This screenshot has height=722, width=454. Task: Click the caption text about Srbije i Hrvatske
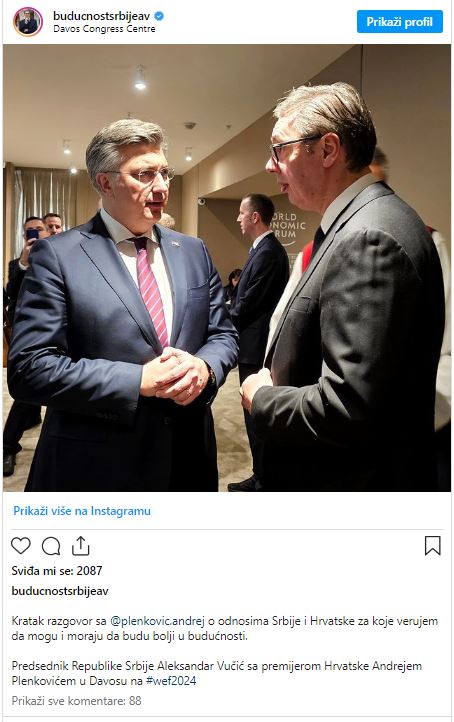[225, 629]
